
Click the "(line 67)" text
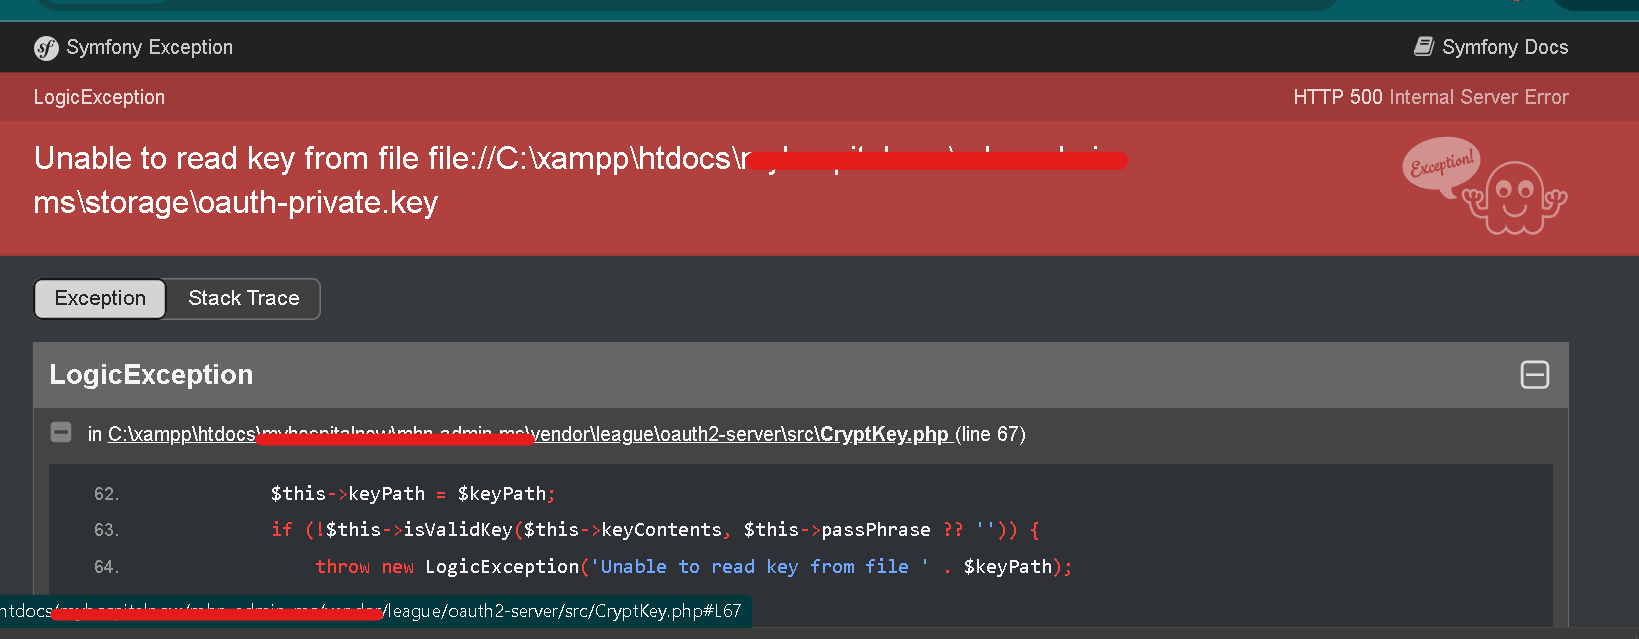point(990,434)
